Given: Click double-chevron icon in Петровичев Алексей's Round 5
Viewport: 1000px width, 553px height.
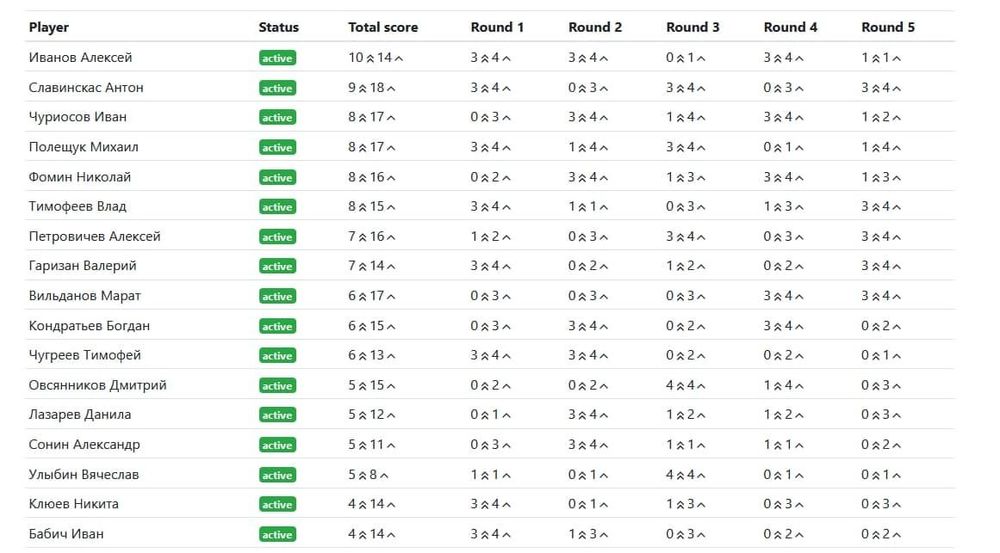Looking at the screenshot, I should [876, 237].
